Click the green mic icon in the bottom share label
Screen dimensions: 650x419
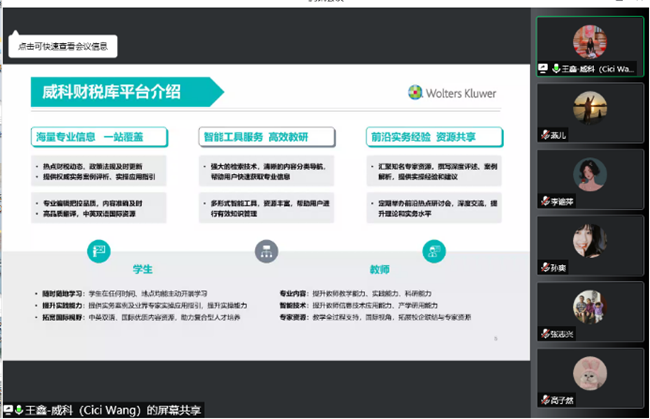19,410
